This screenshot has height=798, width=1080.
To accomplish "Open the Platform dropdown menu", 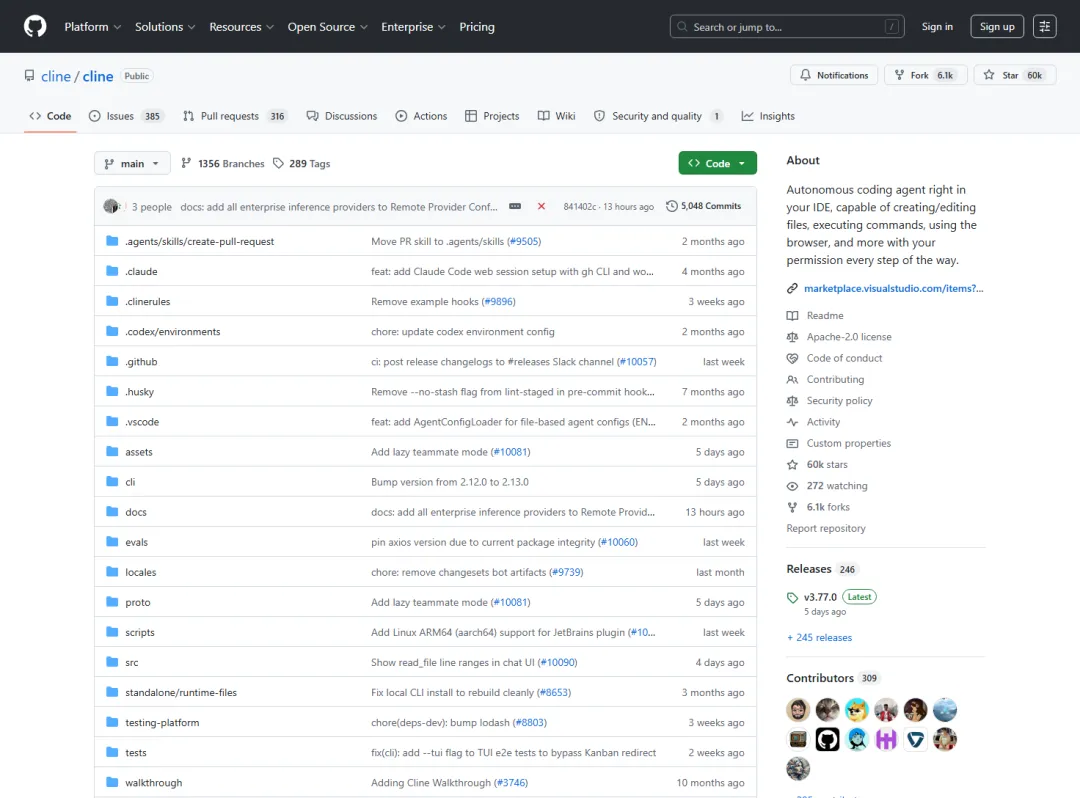I will click(x=93, y=27).
